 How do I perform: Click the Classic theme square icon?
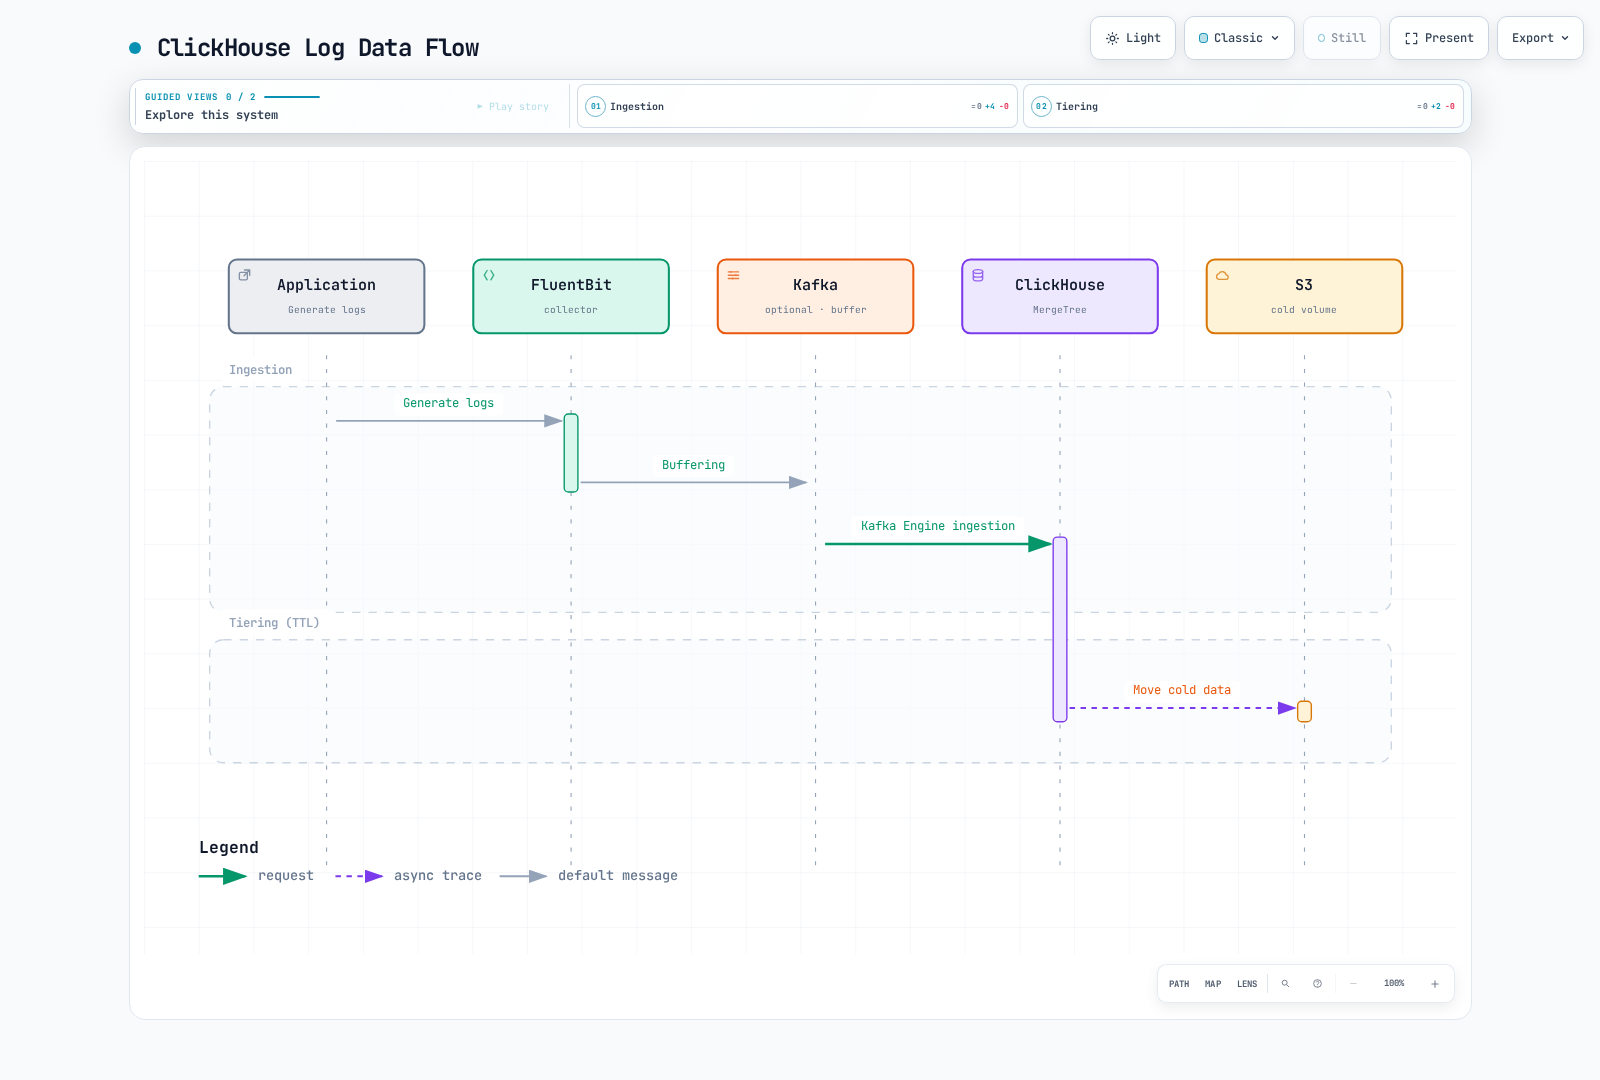[1203, 38]
